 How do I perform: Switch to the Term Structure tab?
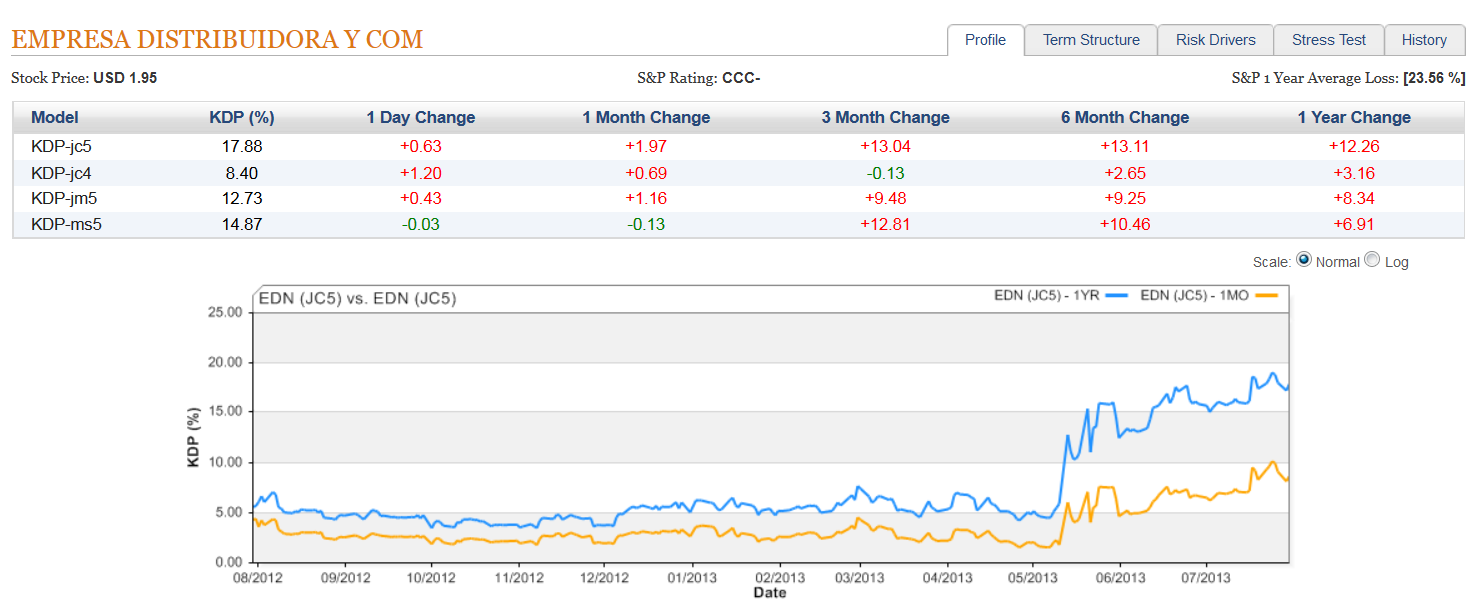tap(1091, 40)
